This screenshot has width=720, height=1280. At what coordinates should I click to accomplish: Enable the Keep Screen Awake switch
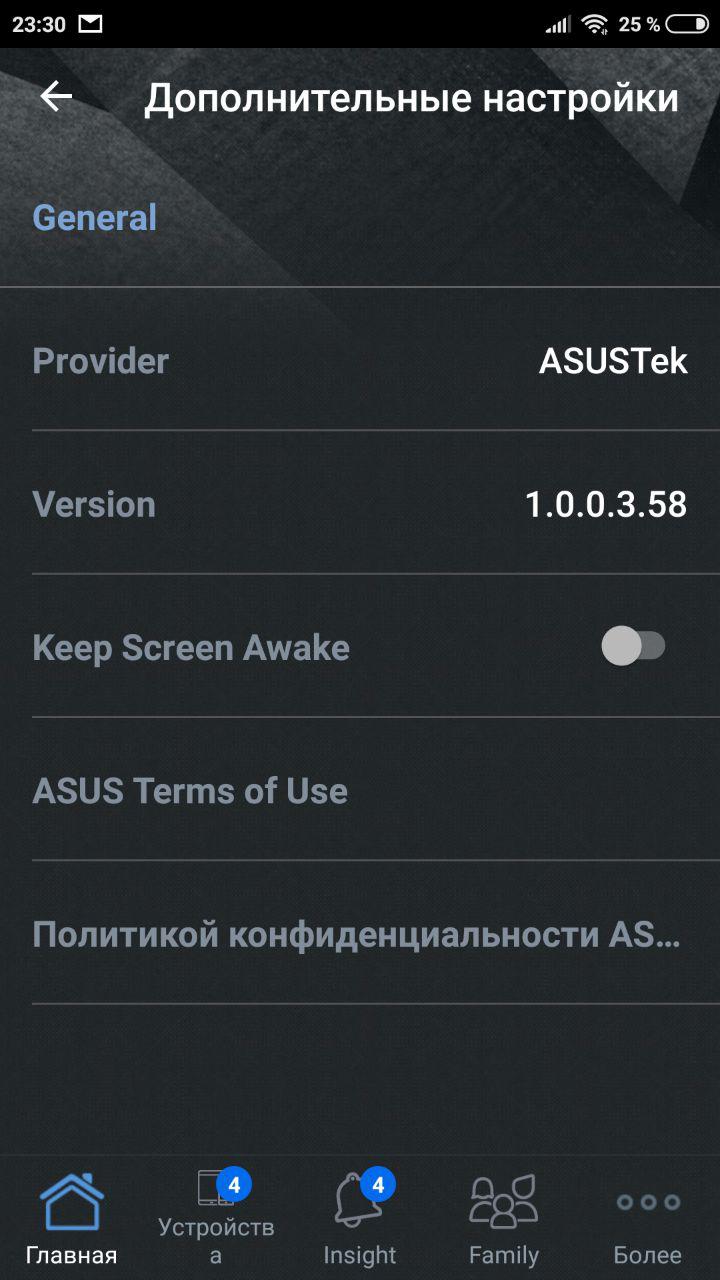tap(632, 646)
